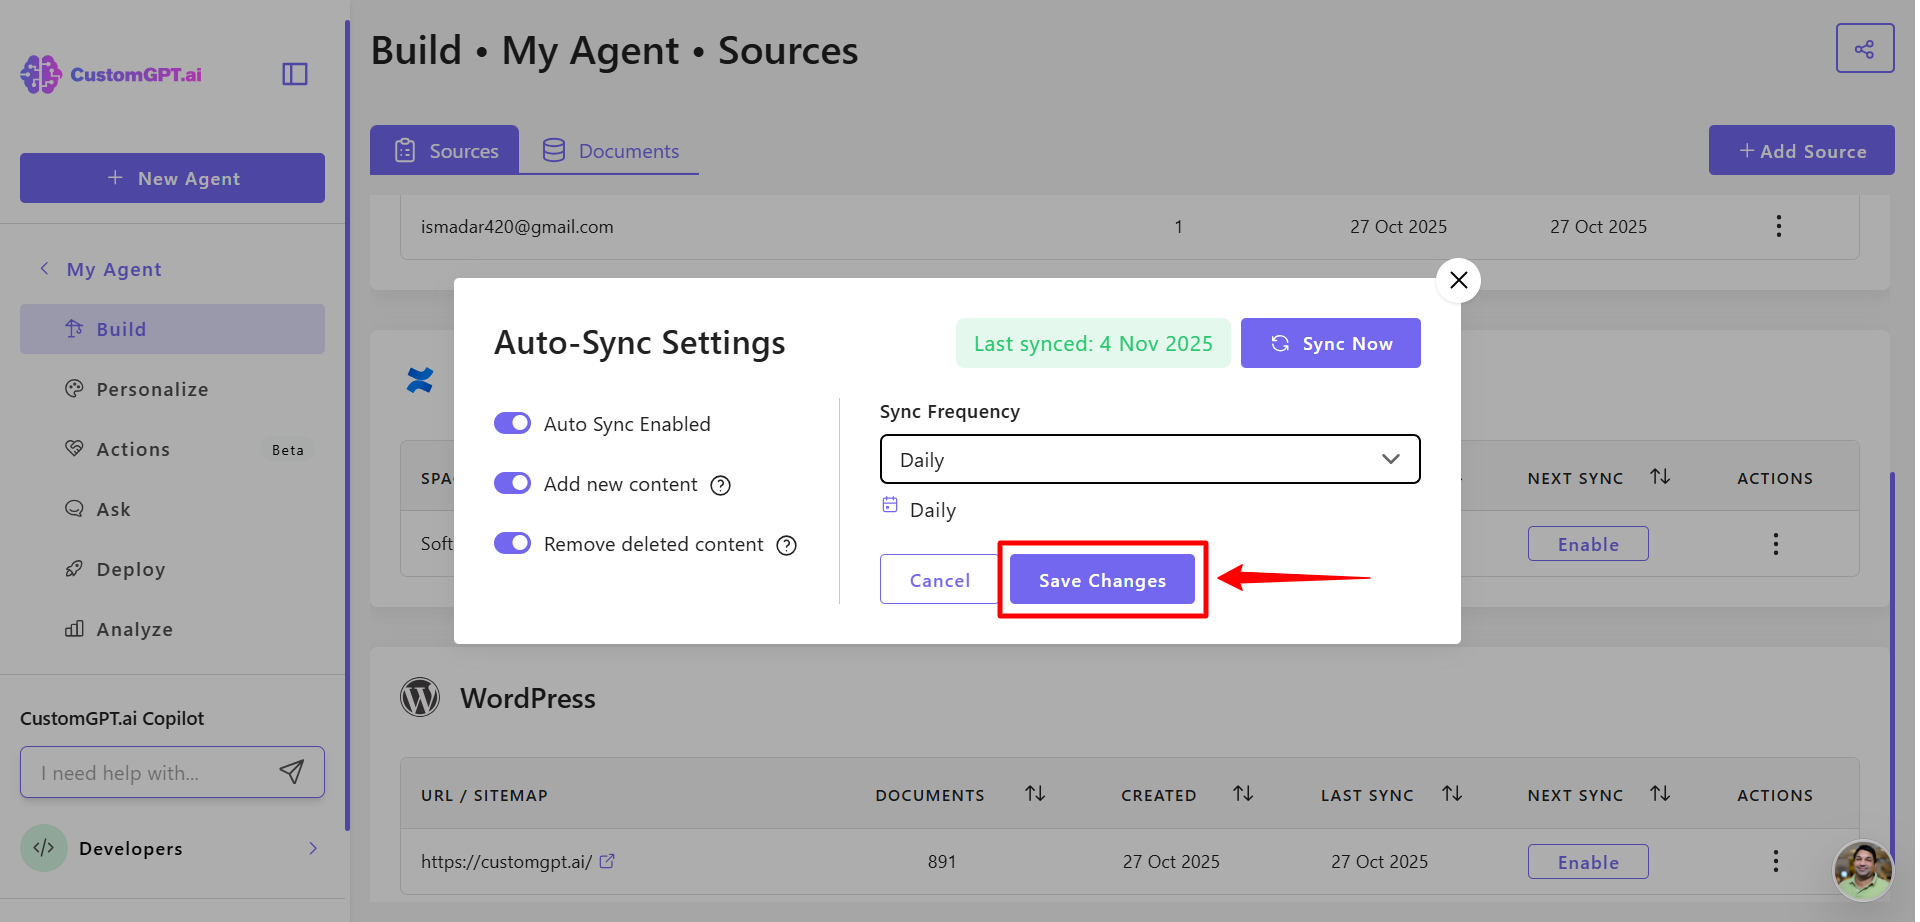Open actions menu for ismadar420@gmail.com row
1920x922 pixels.
(x=1778, y=226)
